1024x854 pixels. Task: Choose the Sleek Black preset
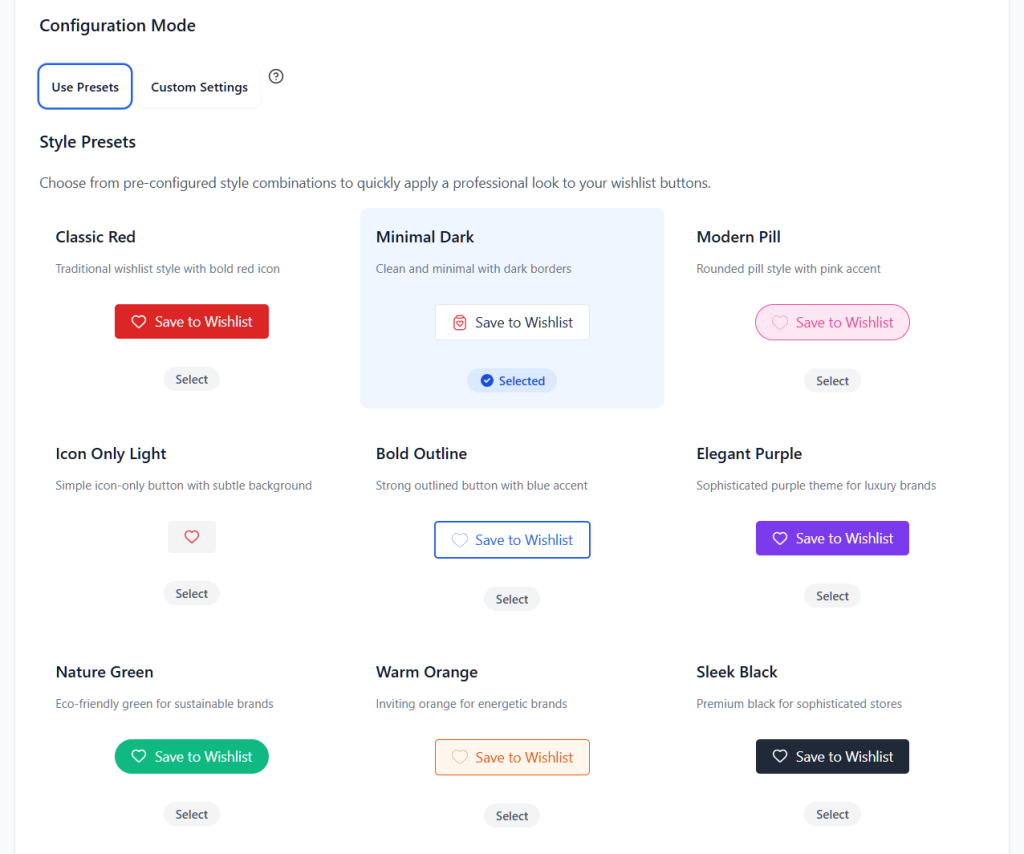click(x=832, y=815)
